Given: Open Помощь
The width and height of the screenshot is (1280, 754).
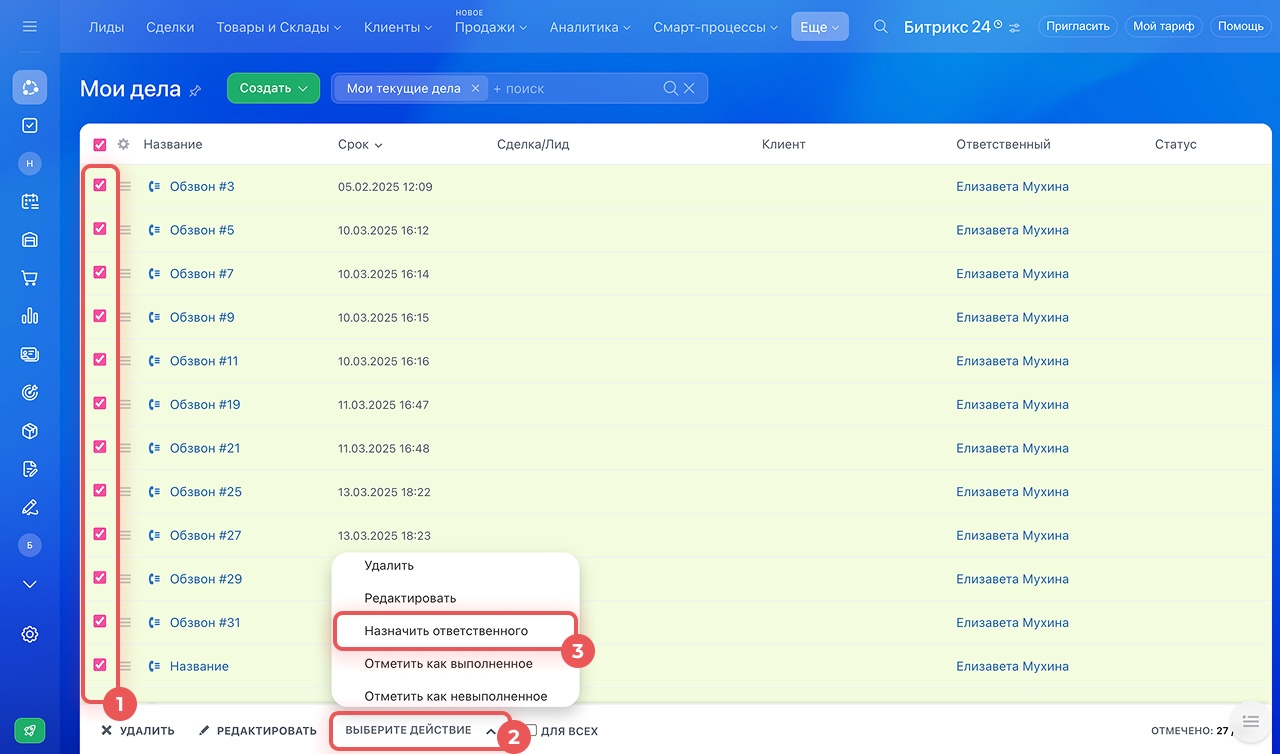Looking at the screenshot, I should point(1240,27).
